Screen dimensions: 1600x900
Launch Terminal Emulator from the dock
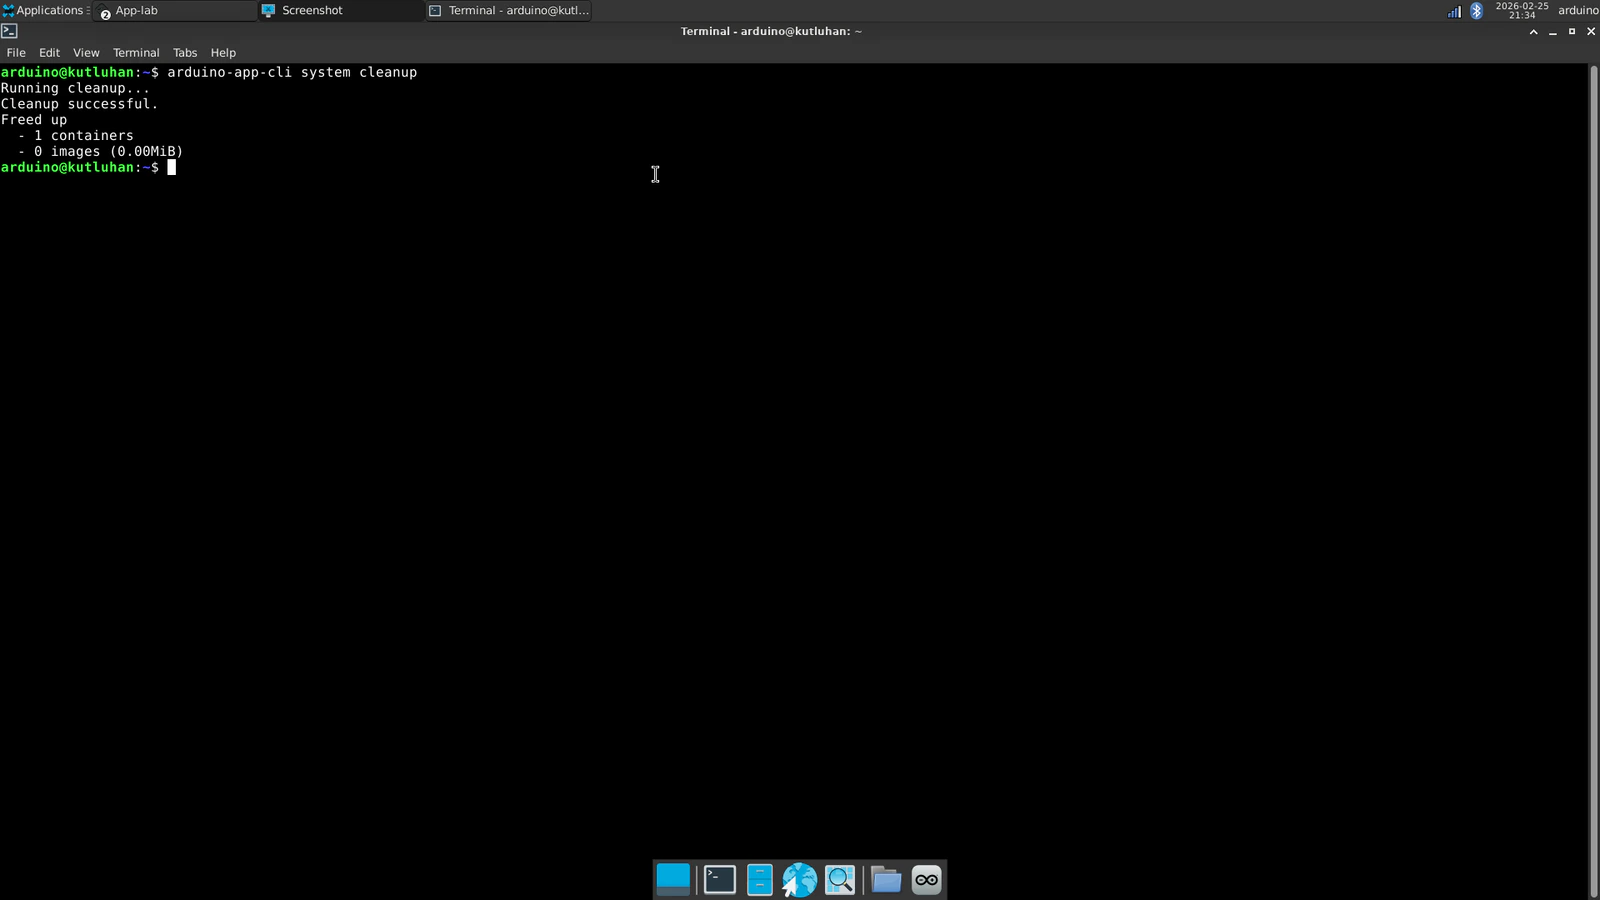point(720,879)
